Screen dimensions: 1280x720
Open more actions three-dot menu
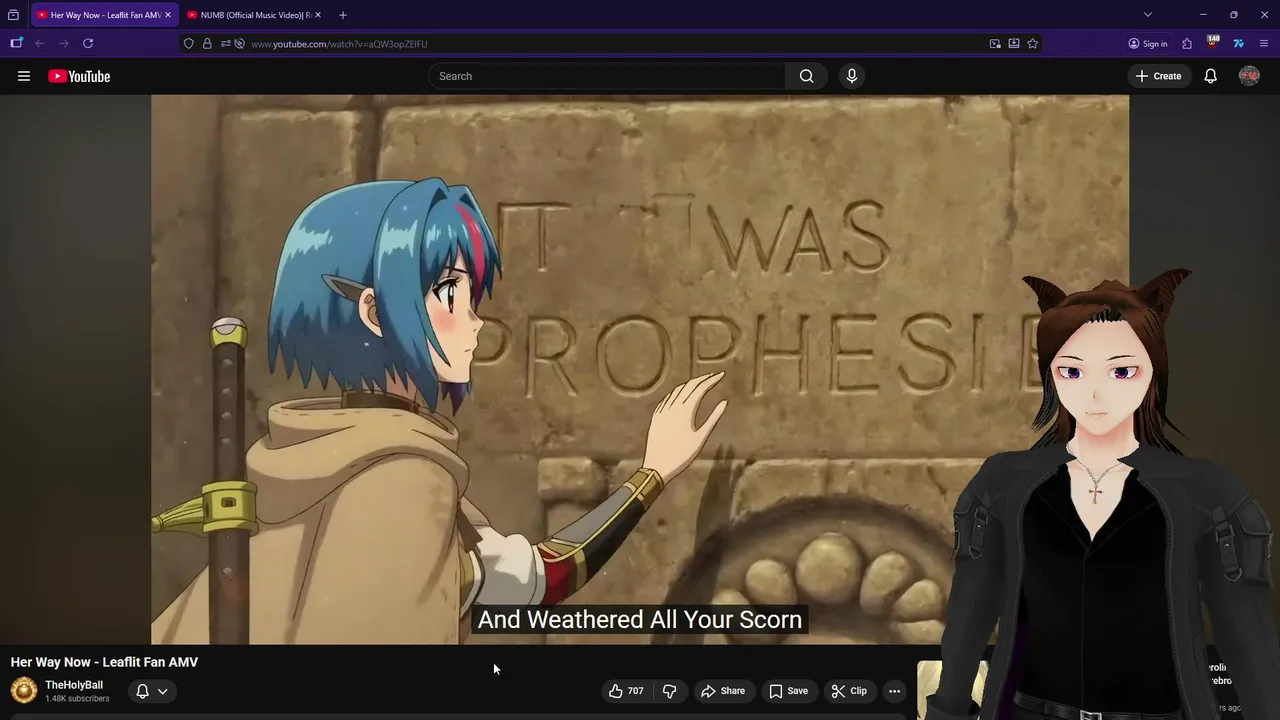click(895, 691)
